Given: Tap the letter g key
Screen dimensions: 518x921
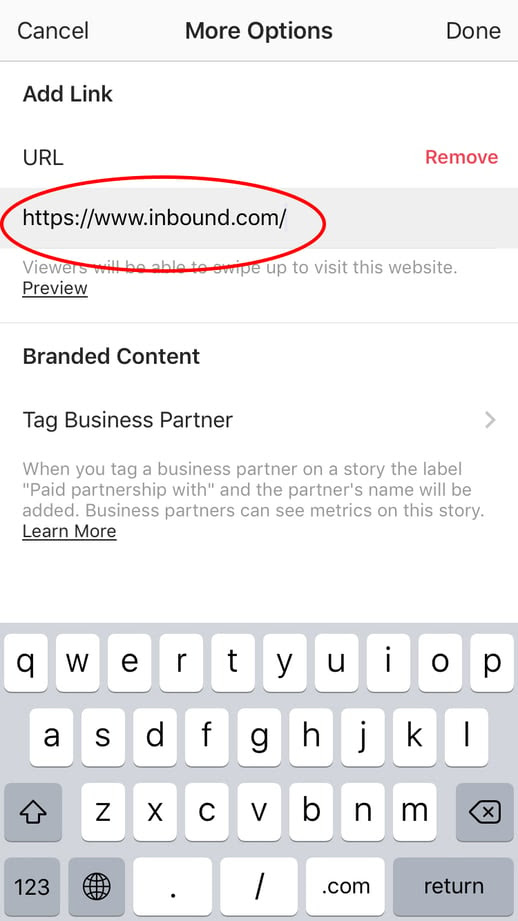Looking at the screenshot, I should click(259, 737).
